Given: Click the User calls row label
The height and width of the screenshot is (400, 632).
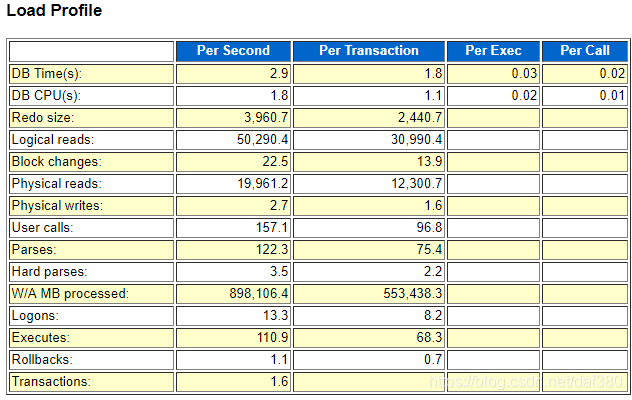Looking at the screenshot, I should [x=42, y=227].
